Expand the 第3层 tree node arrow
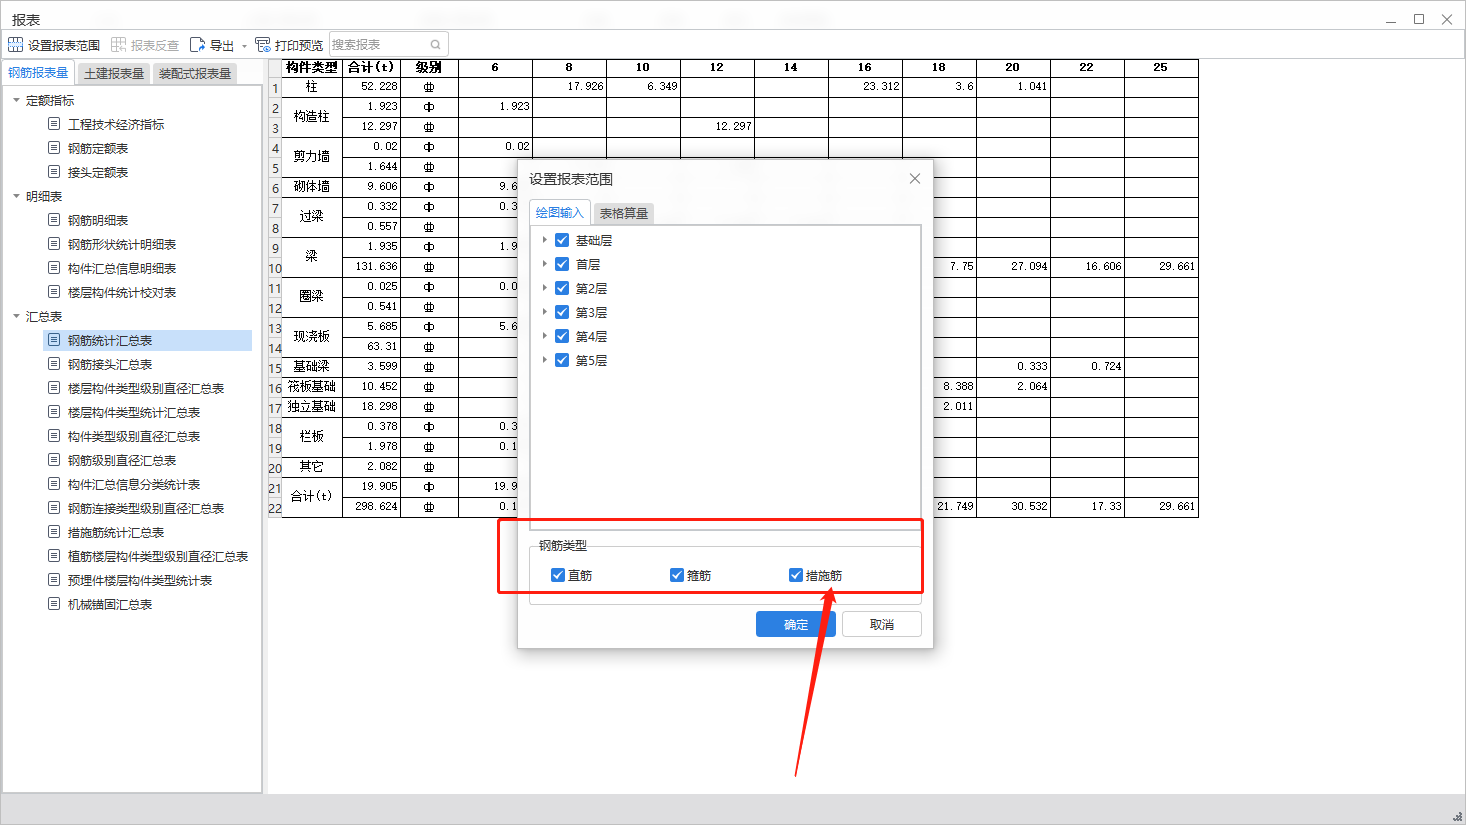This screenshot has width=1466, height=825. coord(544,312)
